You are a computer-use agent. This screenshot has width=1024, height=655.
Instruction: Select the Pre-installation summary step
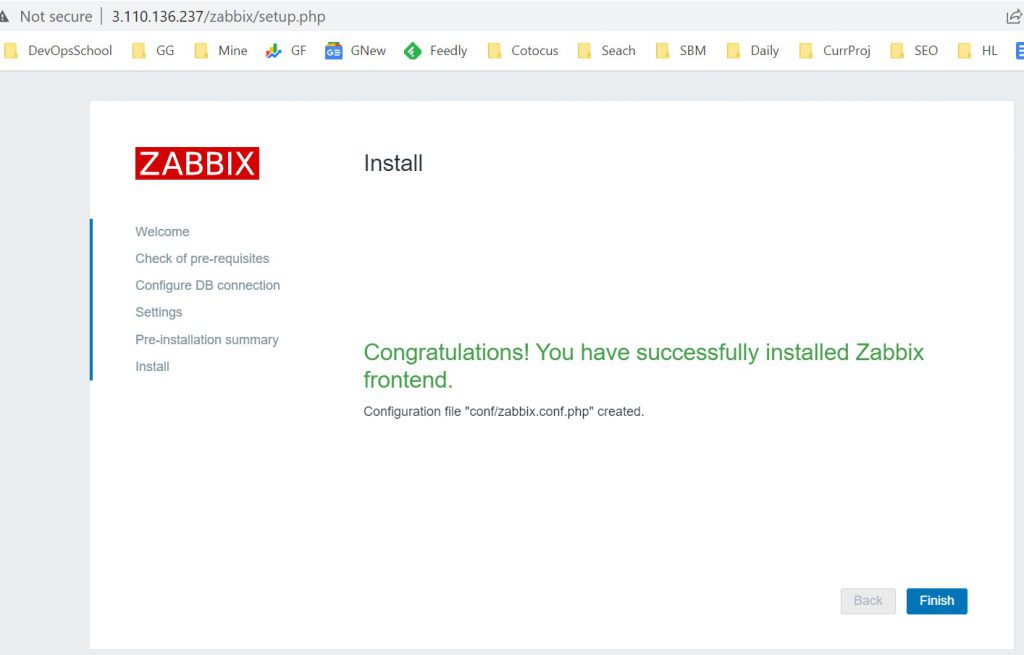click(207, 340)
